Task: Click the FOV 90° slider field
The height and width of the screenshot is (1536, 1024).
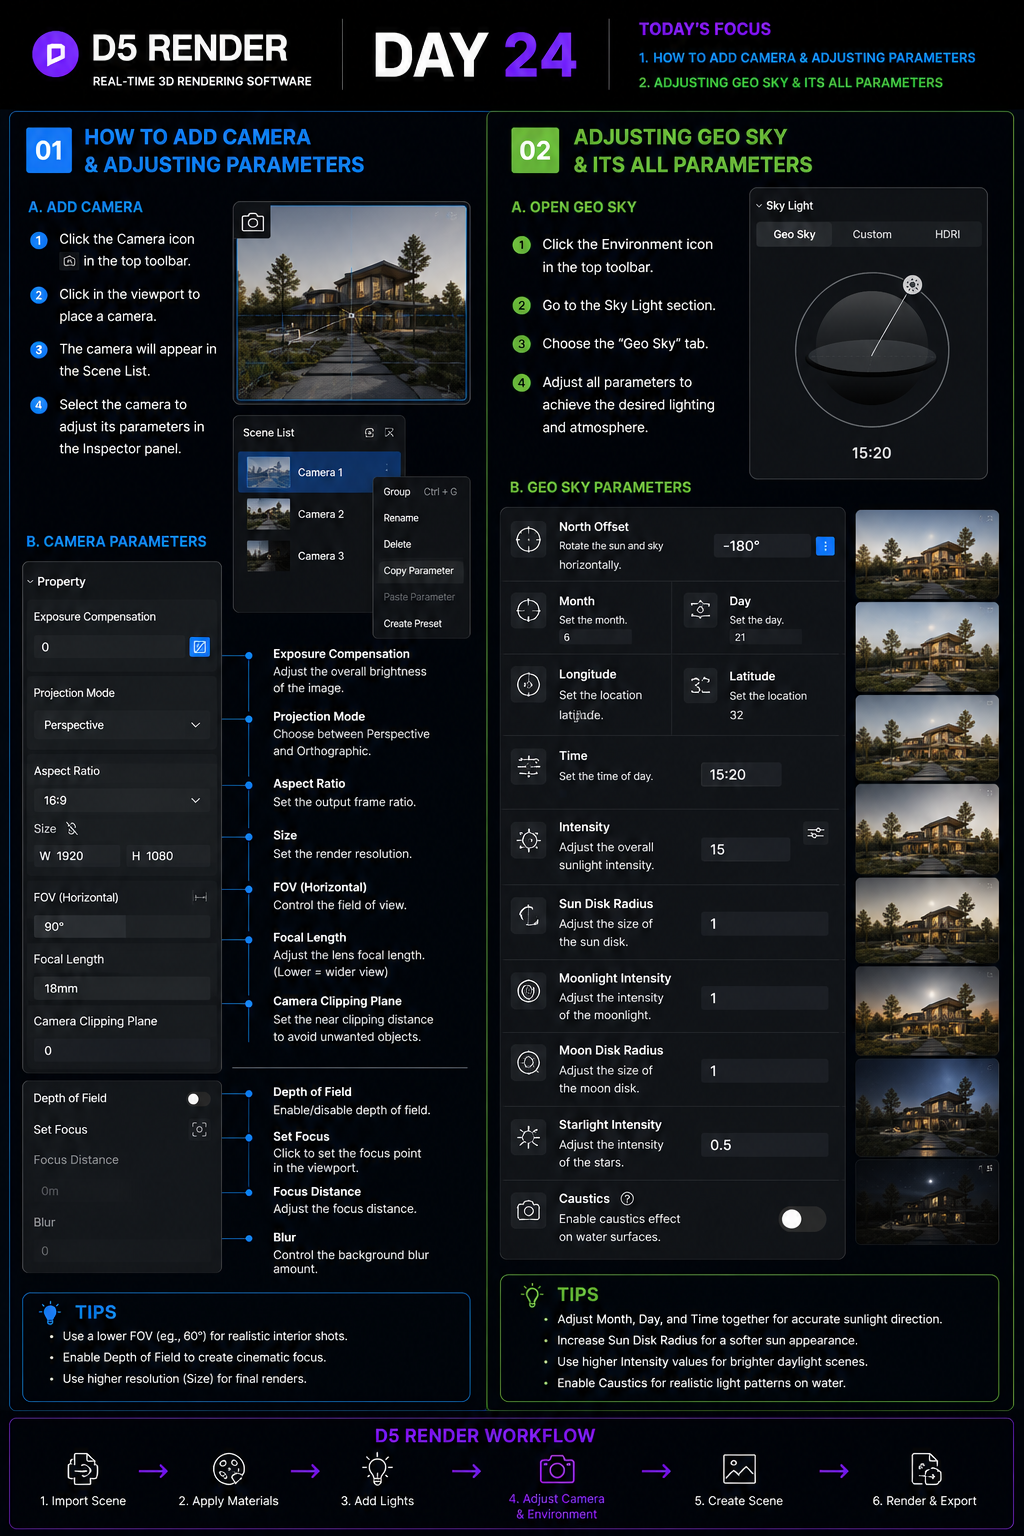Action: pyautogui.click(x=122, y=926)
